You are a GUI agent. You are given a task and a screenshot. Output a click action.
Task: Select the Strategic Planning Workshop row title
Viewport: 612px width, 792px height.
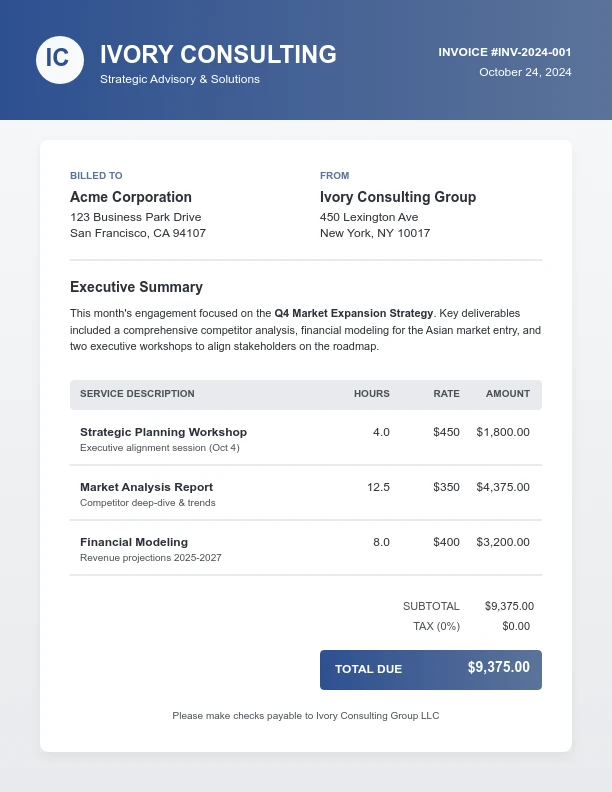(x=163, y=432)
